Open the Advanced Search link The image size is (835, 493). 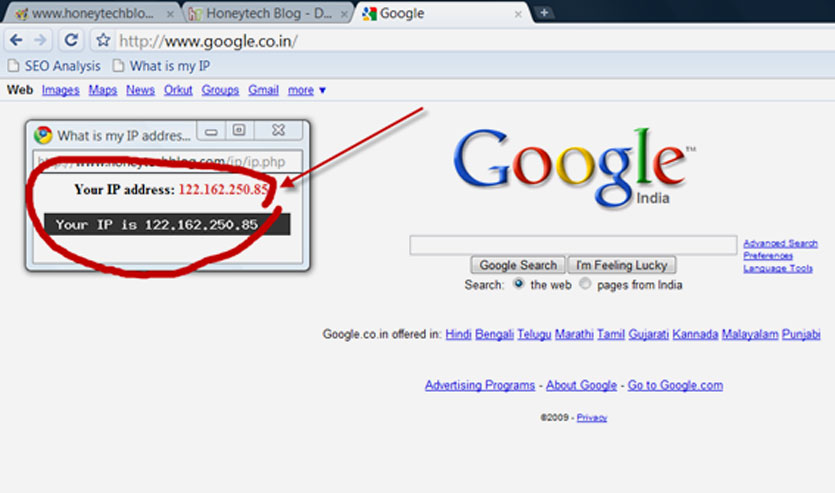[x=780, y=243]
